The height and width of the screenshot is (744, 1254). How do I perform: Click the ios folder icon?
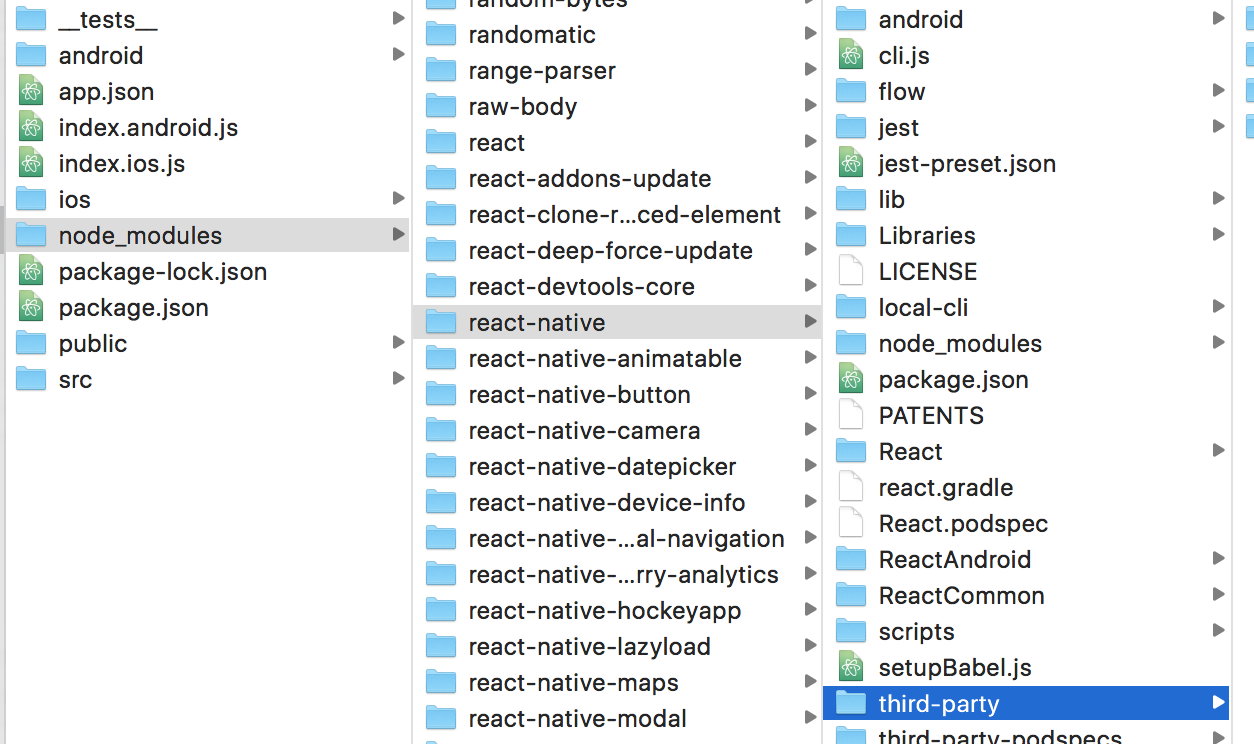point(31,200)
